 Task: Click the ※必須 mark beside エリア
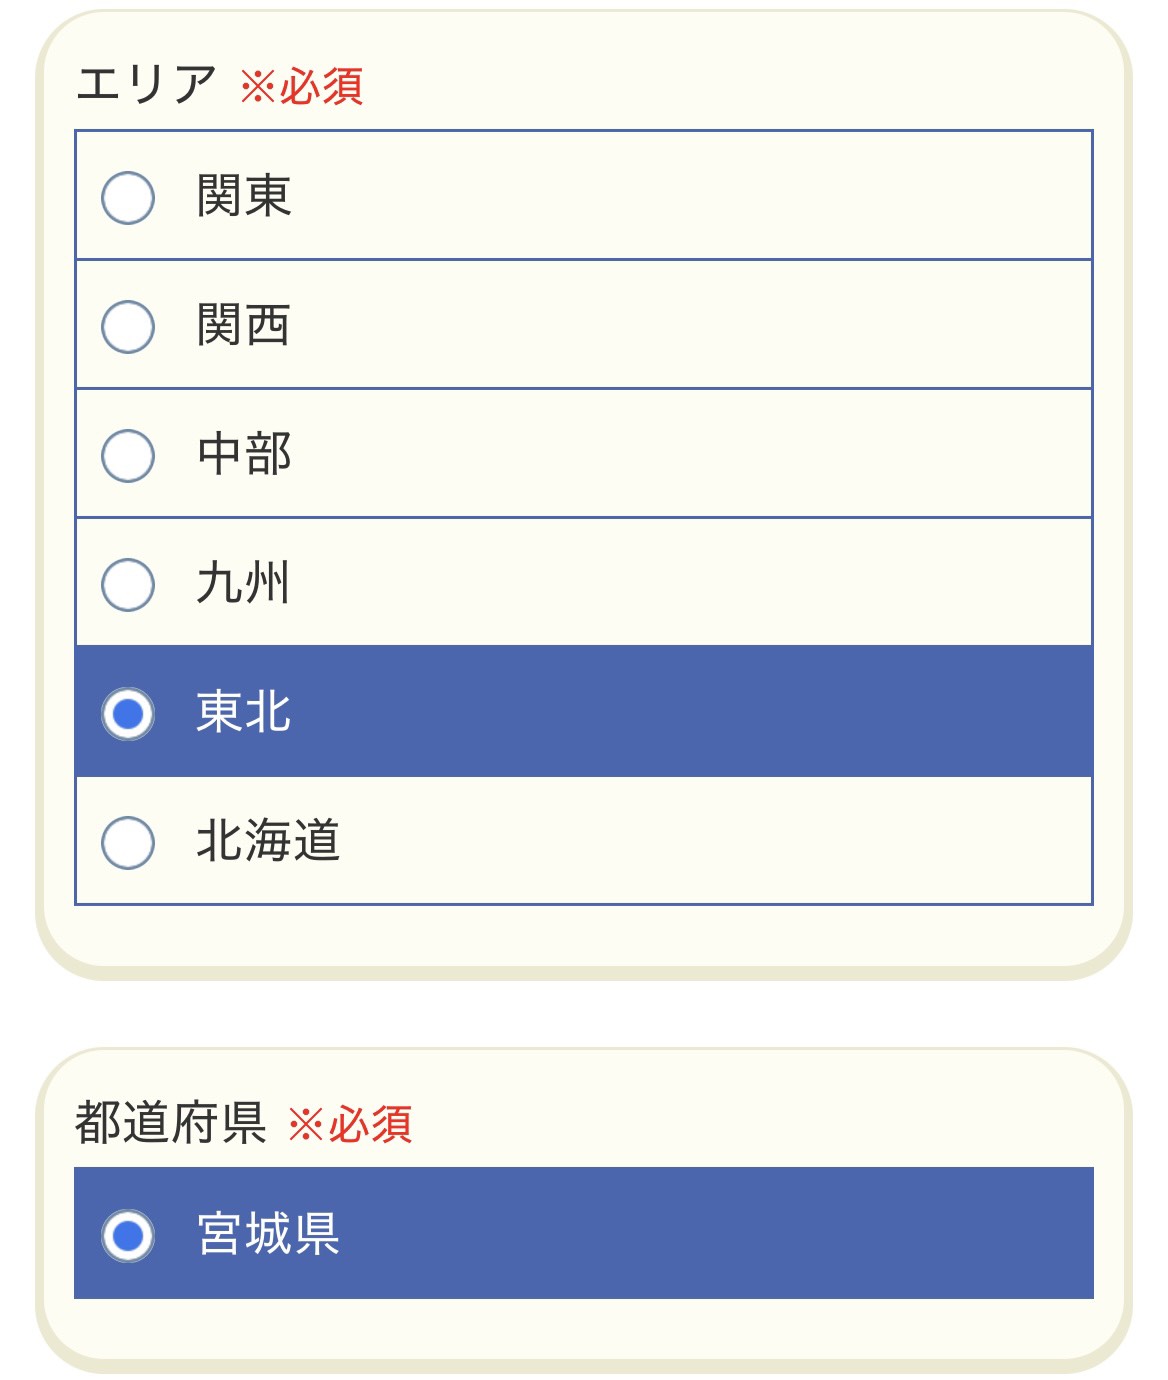[x=302, y=87]
